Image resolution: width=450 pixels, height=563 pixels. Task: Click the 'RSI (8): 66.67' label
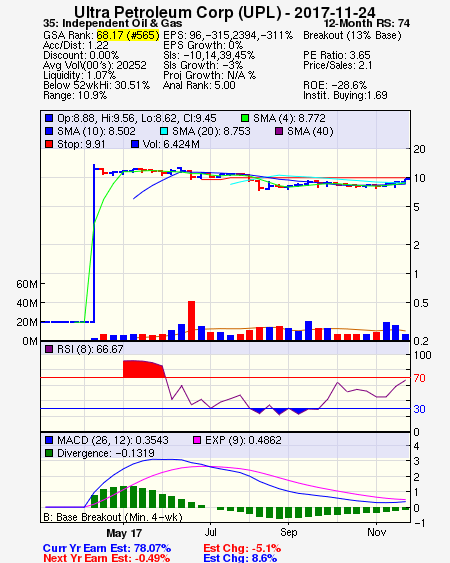tap(90, 349)
